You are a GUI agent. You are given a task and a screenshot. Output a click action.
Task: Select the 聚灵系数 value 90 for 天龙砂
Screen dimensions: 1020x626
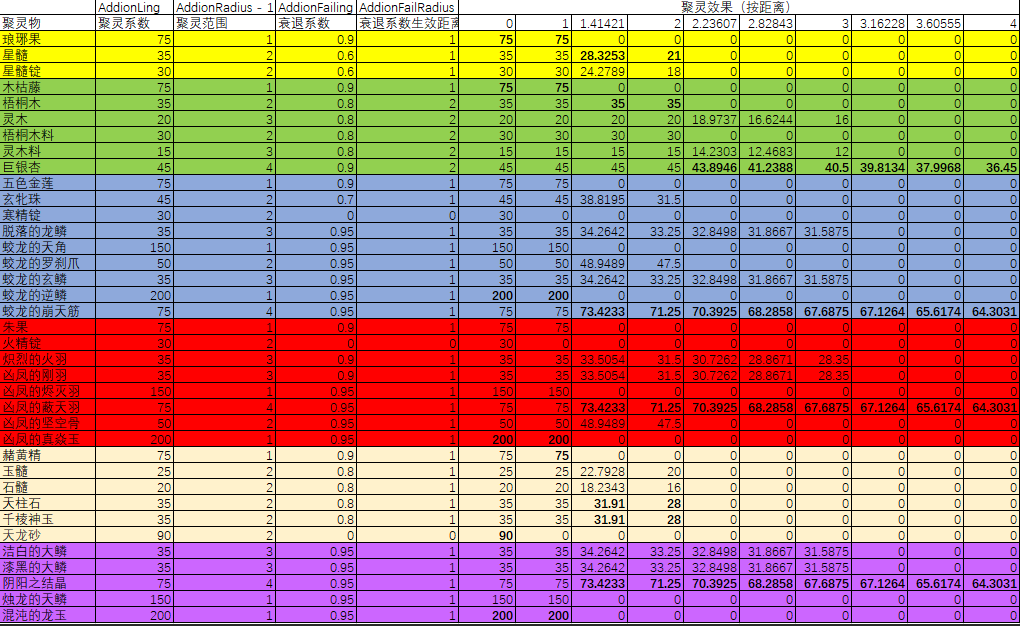point(134,535)
